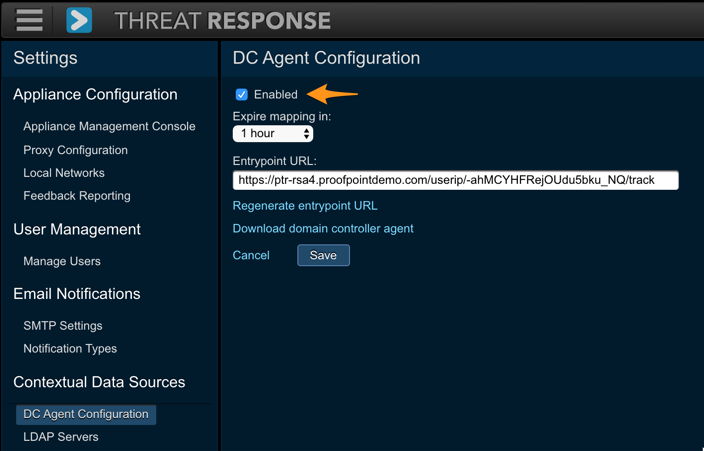Open the Expire mapping dropdown
Image resolution: width=704 pixels, height=451 pixels.
point(273,133)
